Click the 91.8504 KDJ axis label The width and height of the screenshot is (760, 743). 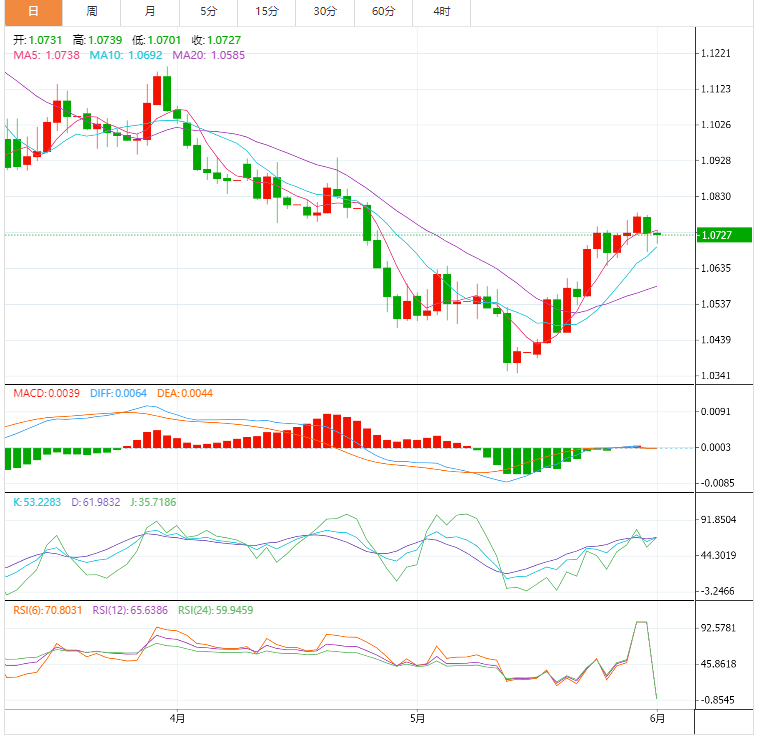coord(719,520)
